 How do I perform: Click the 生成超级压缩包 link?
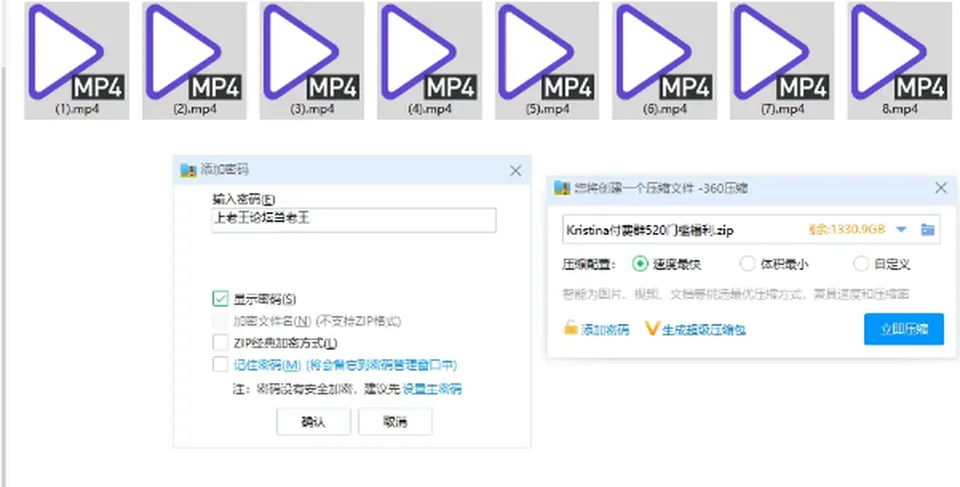pos(696,330)
